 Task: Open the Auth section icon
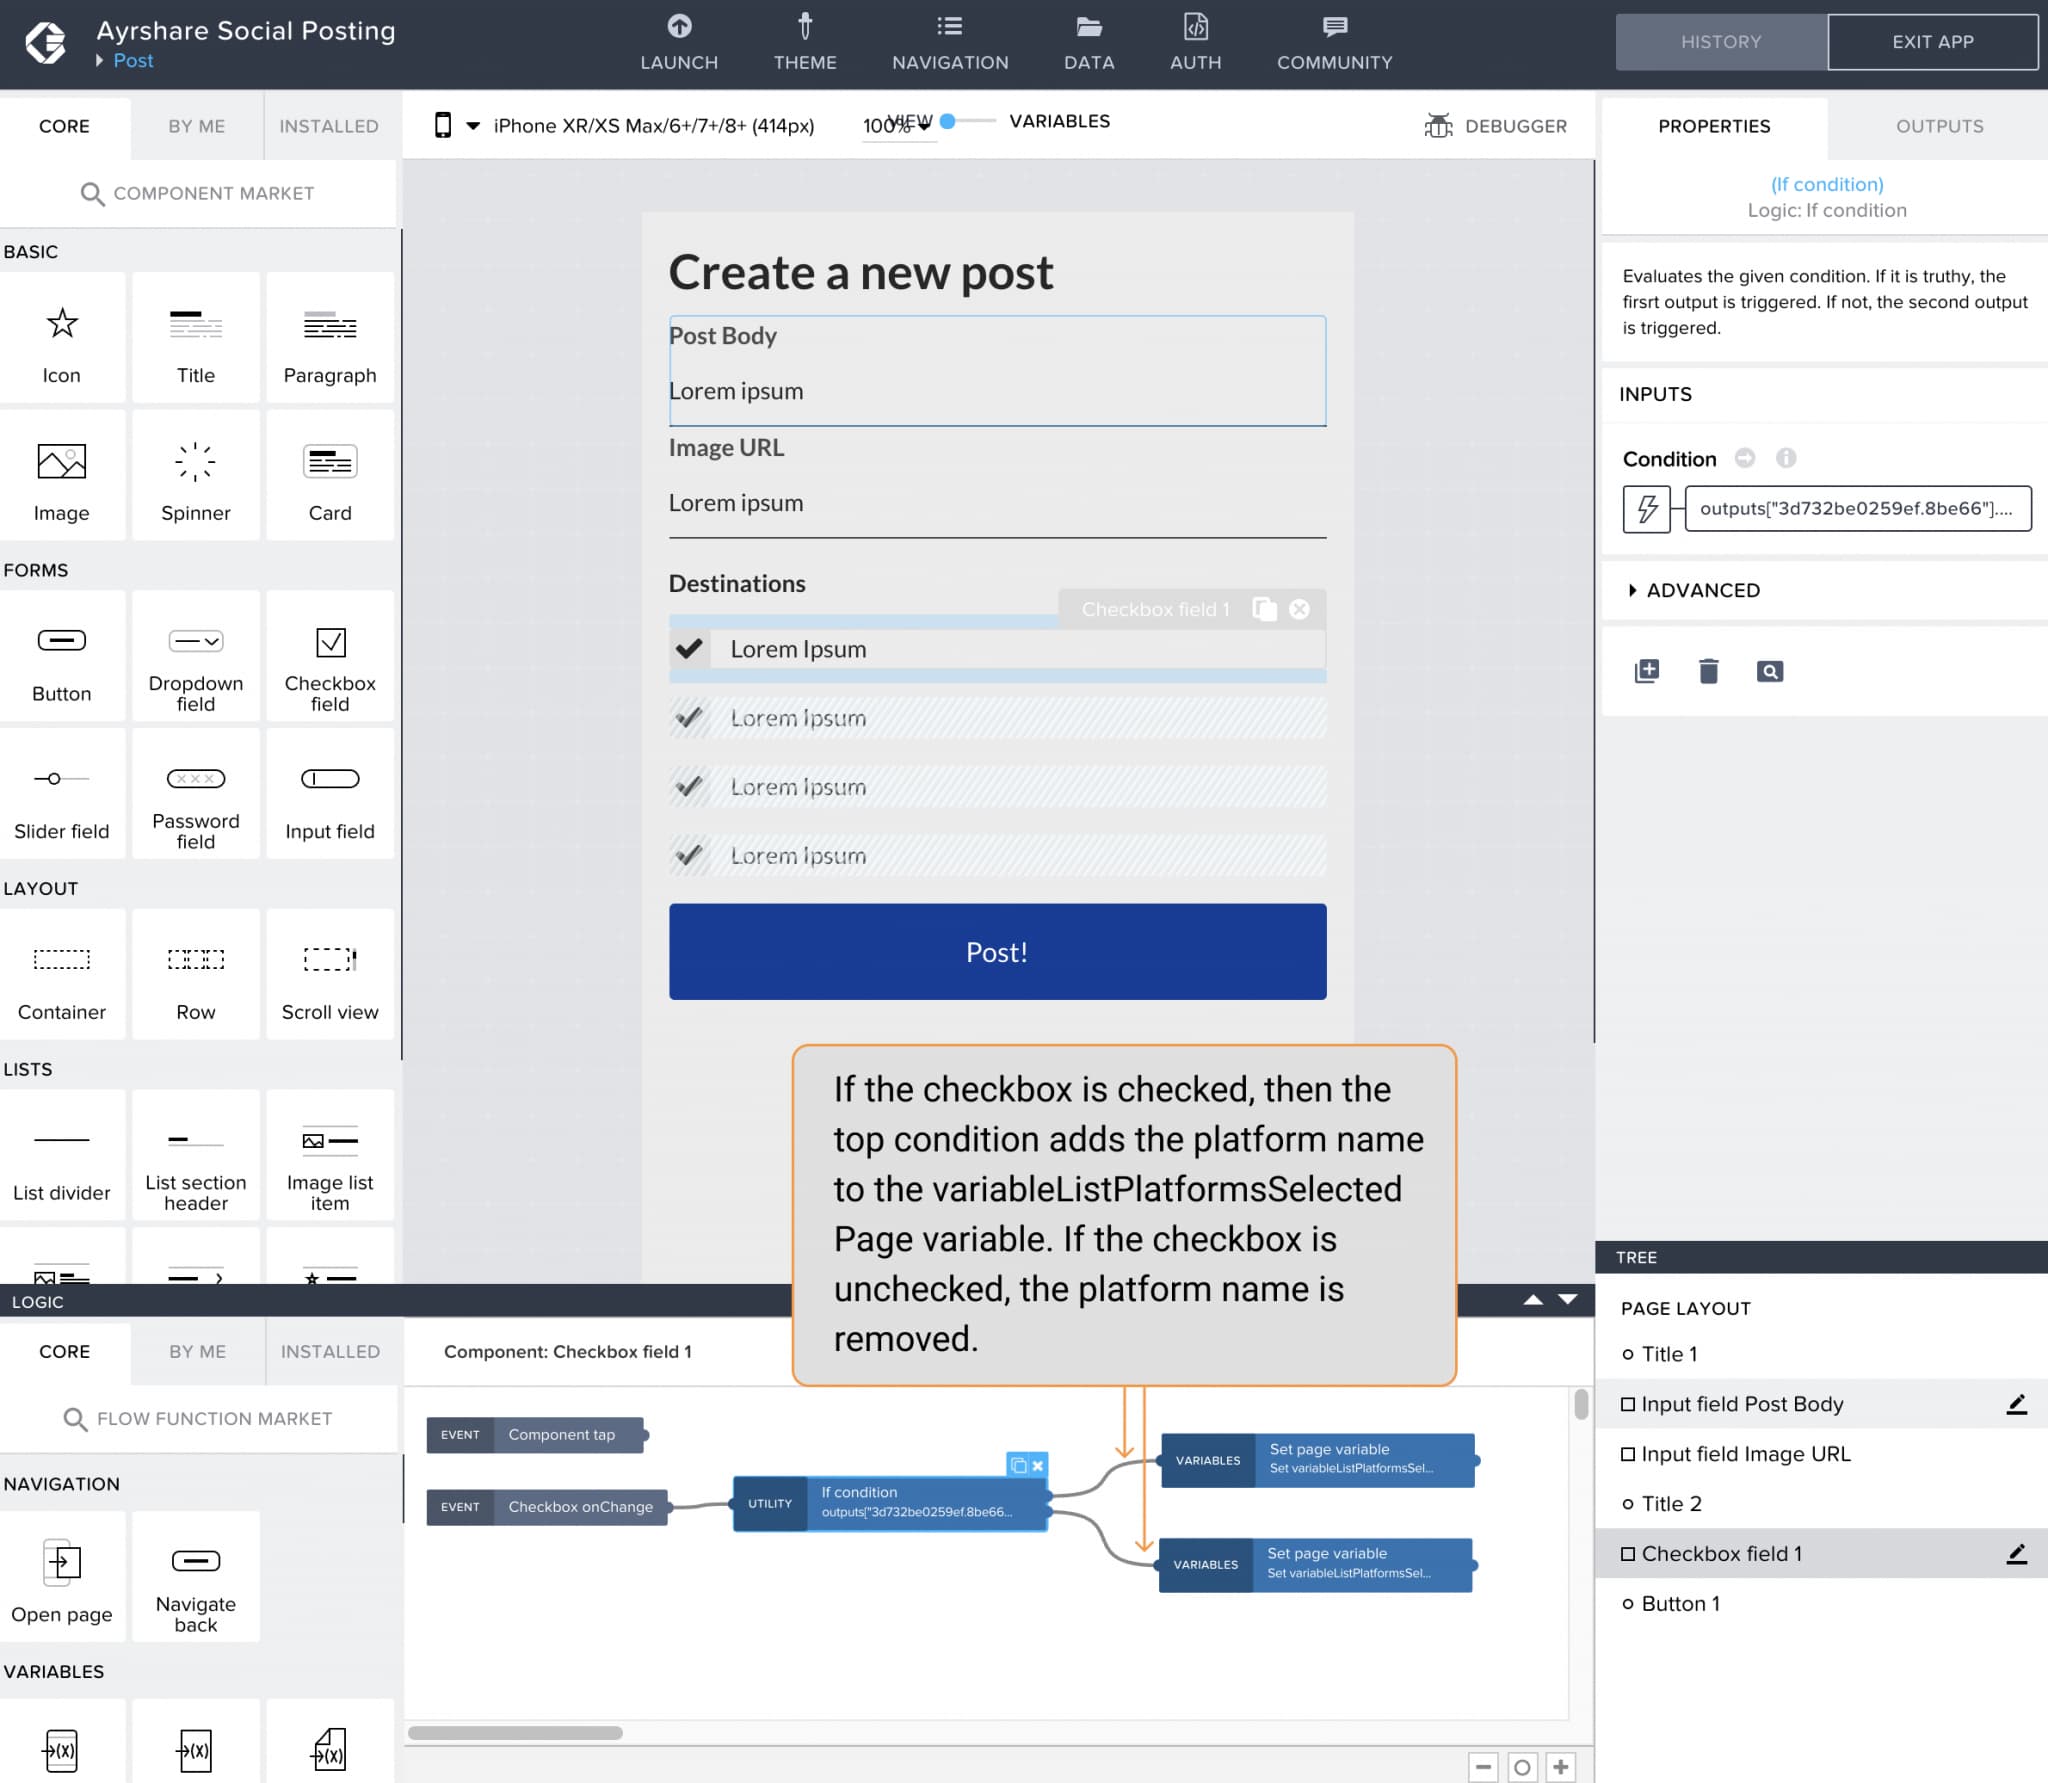(x=1195, y=40)
